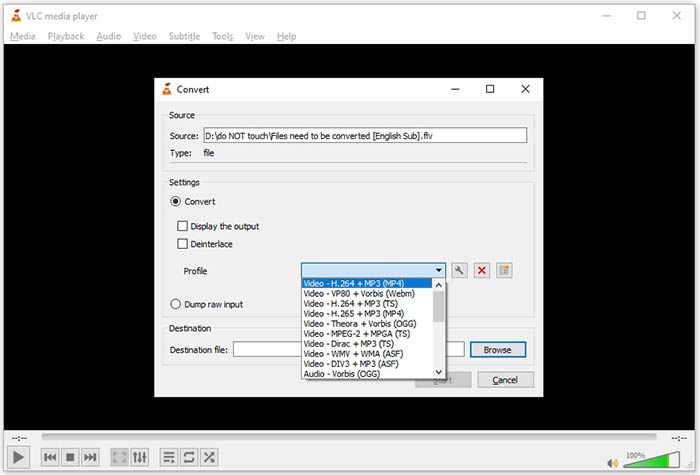Open the extended settings equalizer icon
This screenshot has height=475, width=700.
(140, 457)
